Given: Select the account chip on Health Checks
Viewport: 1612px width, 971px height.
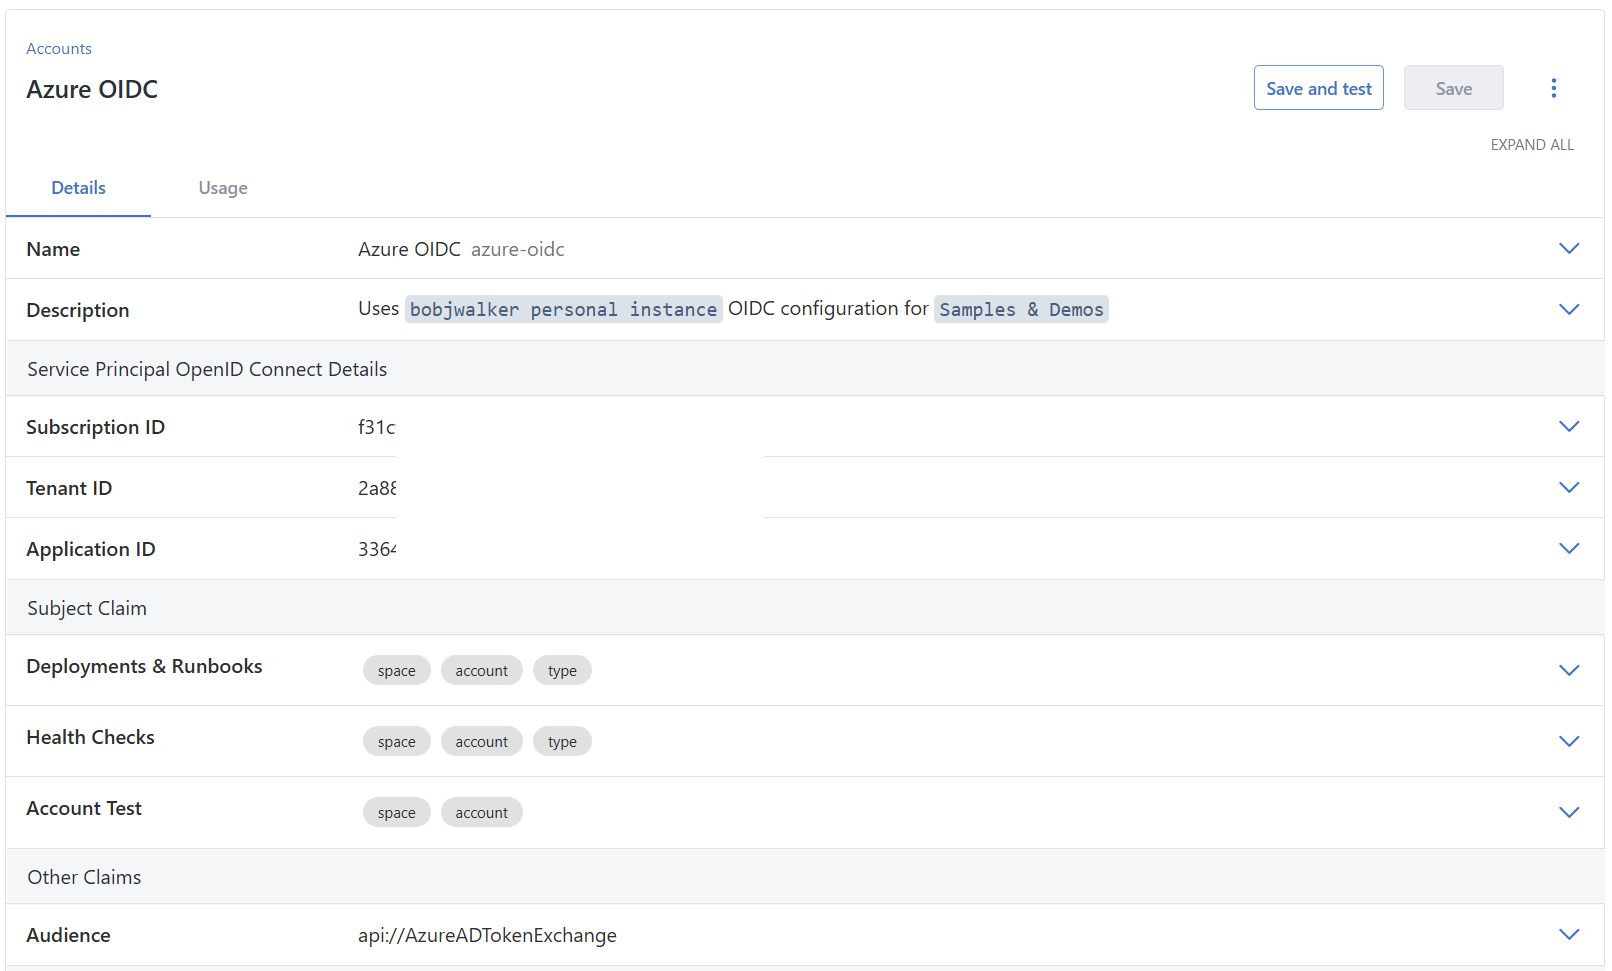Looking at the screenshot, I should pyautogui.click(x=481, y=741).
